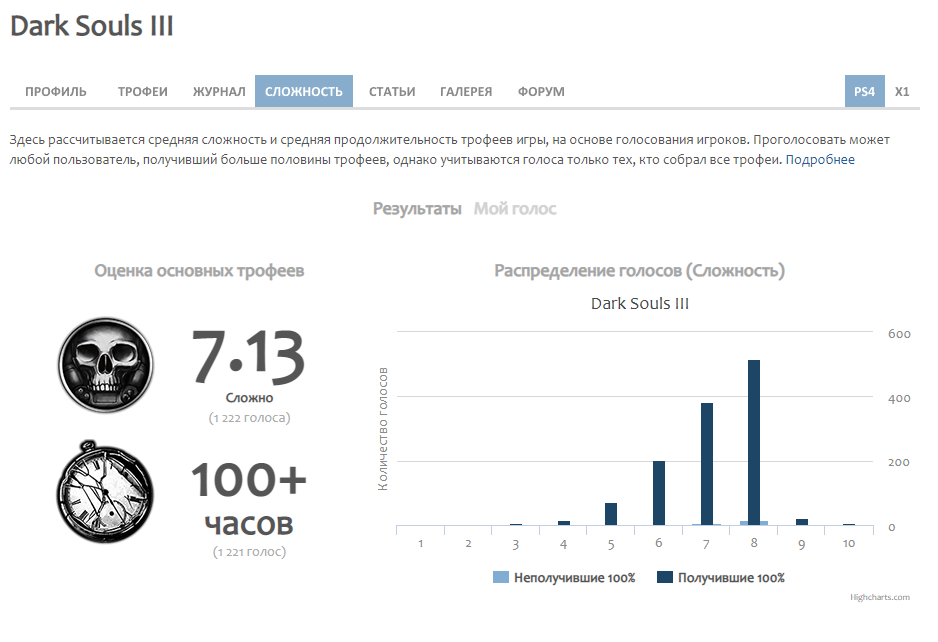Click the skull difficulty icon
This screenshot has width=938, height=642.
(106, 365)
